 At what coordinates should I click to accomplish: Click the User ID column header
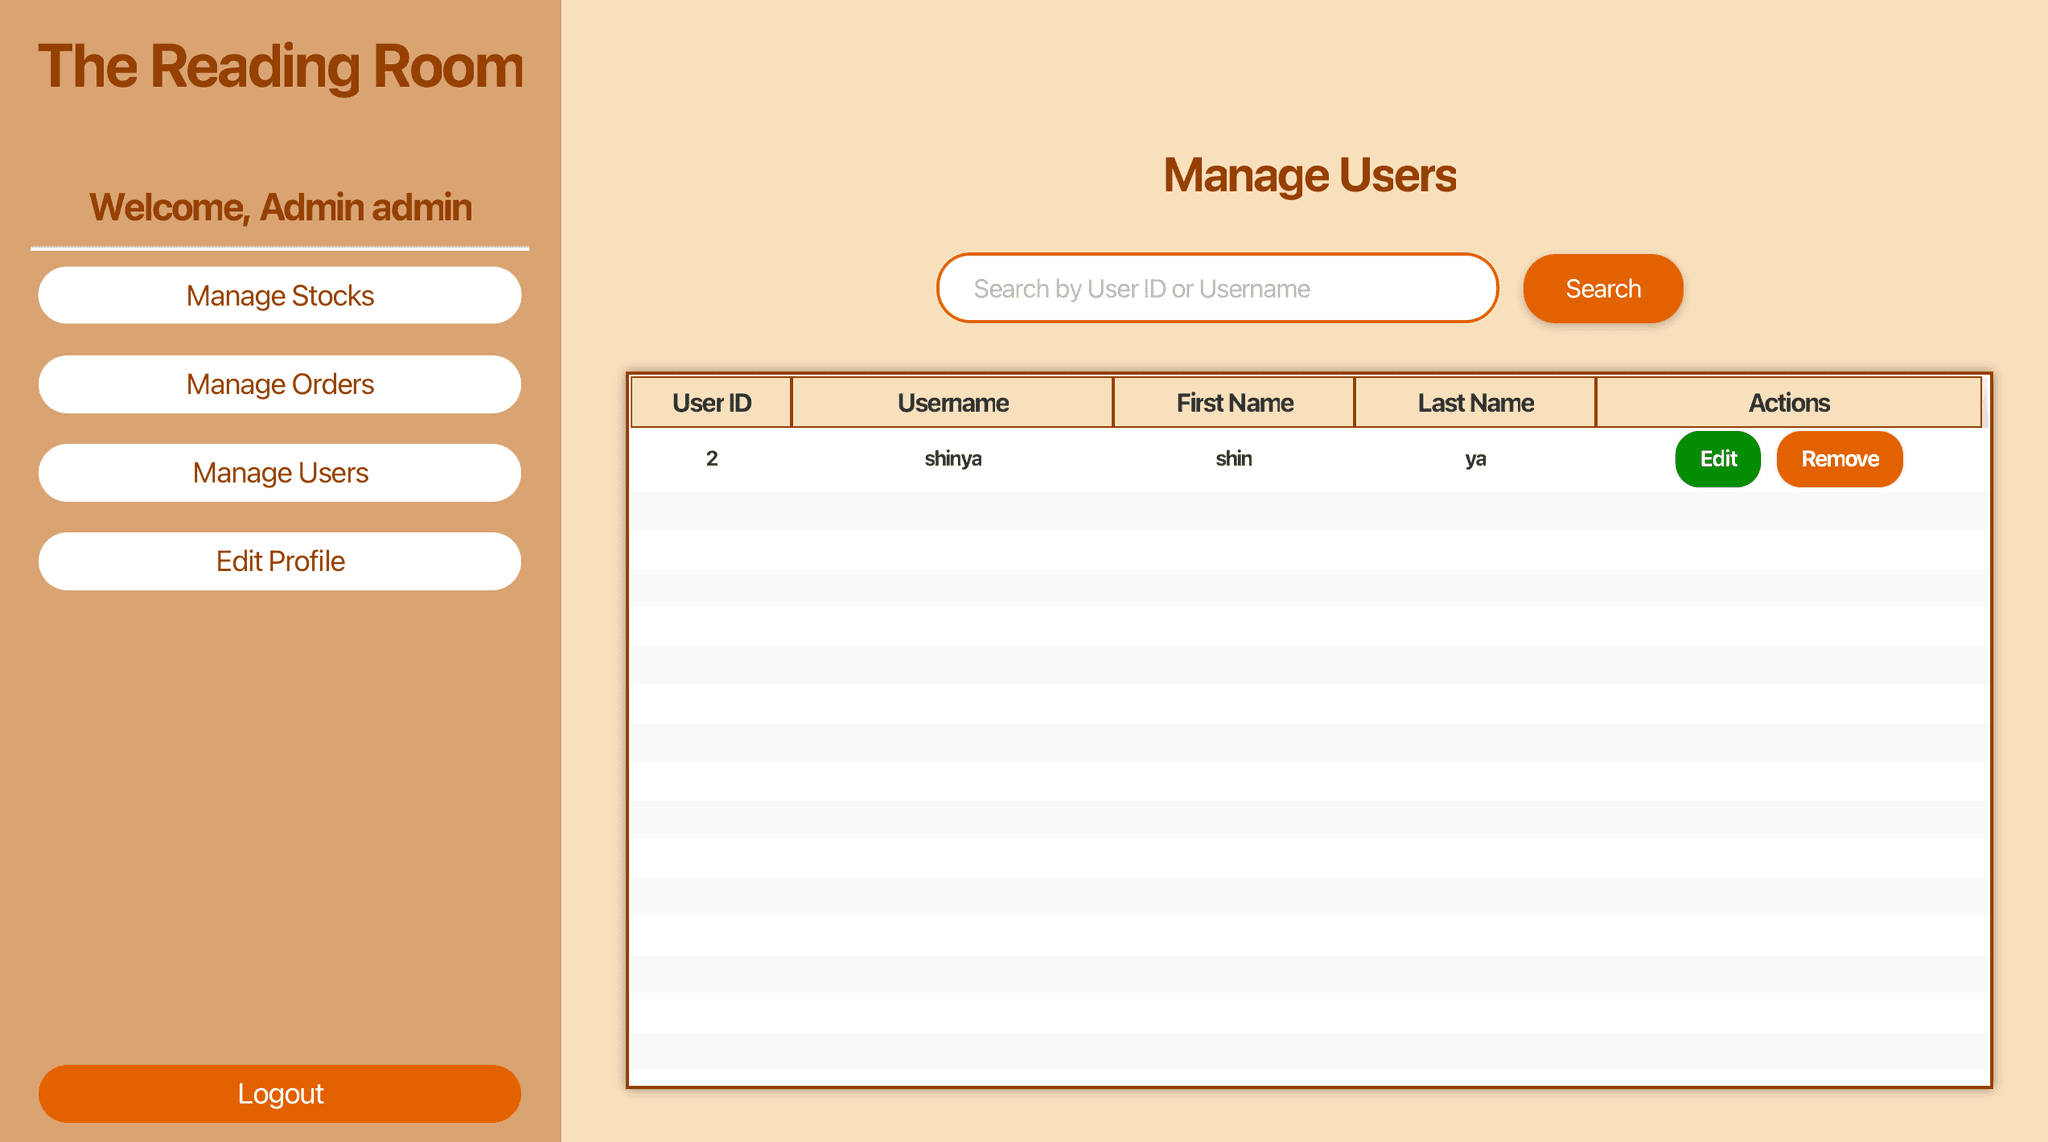pos(711,403)
